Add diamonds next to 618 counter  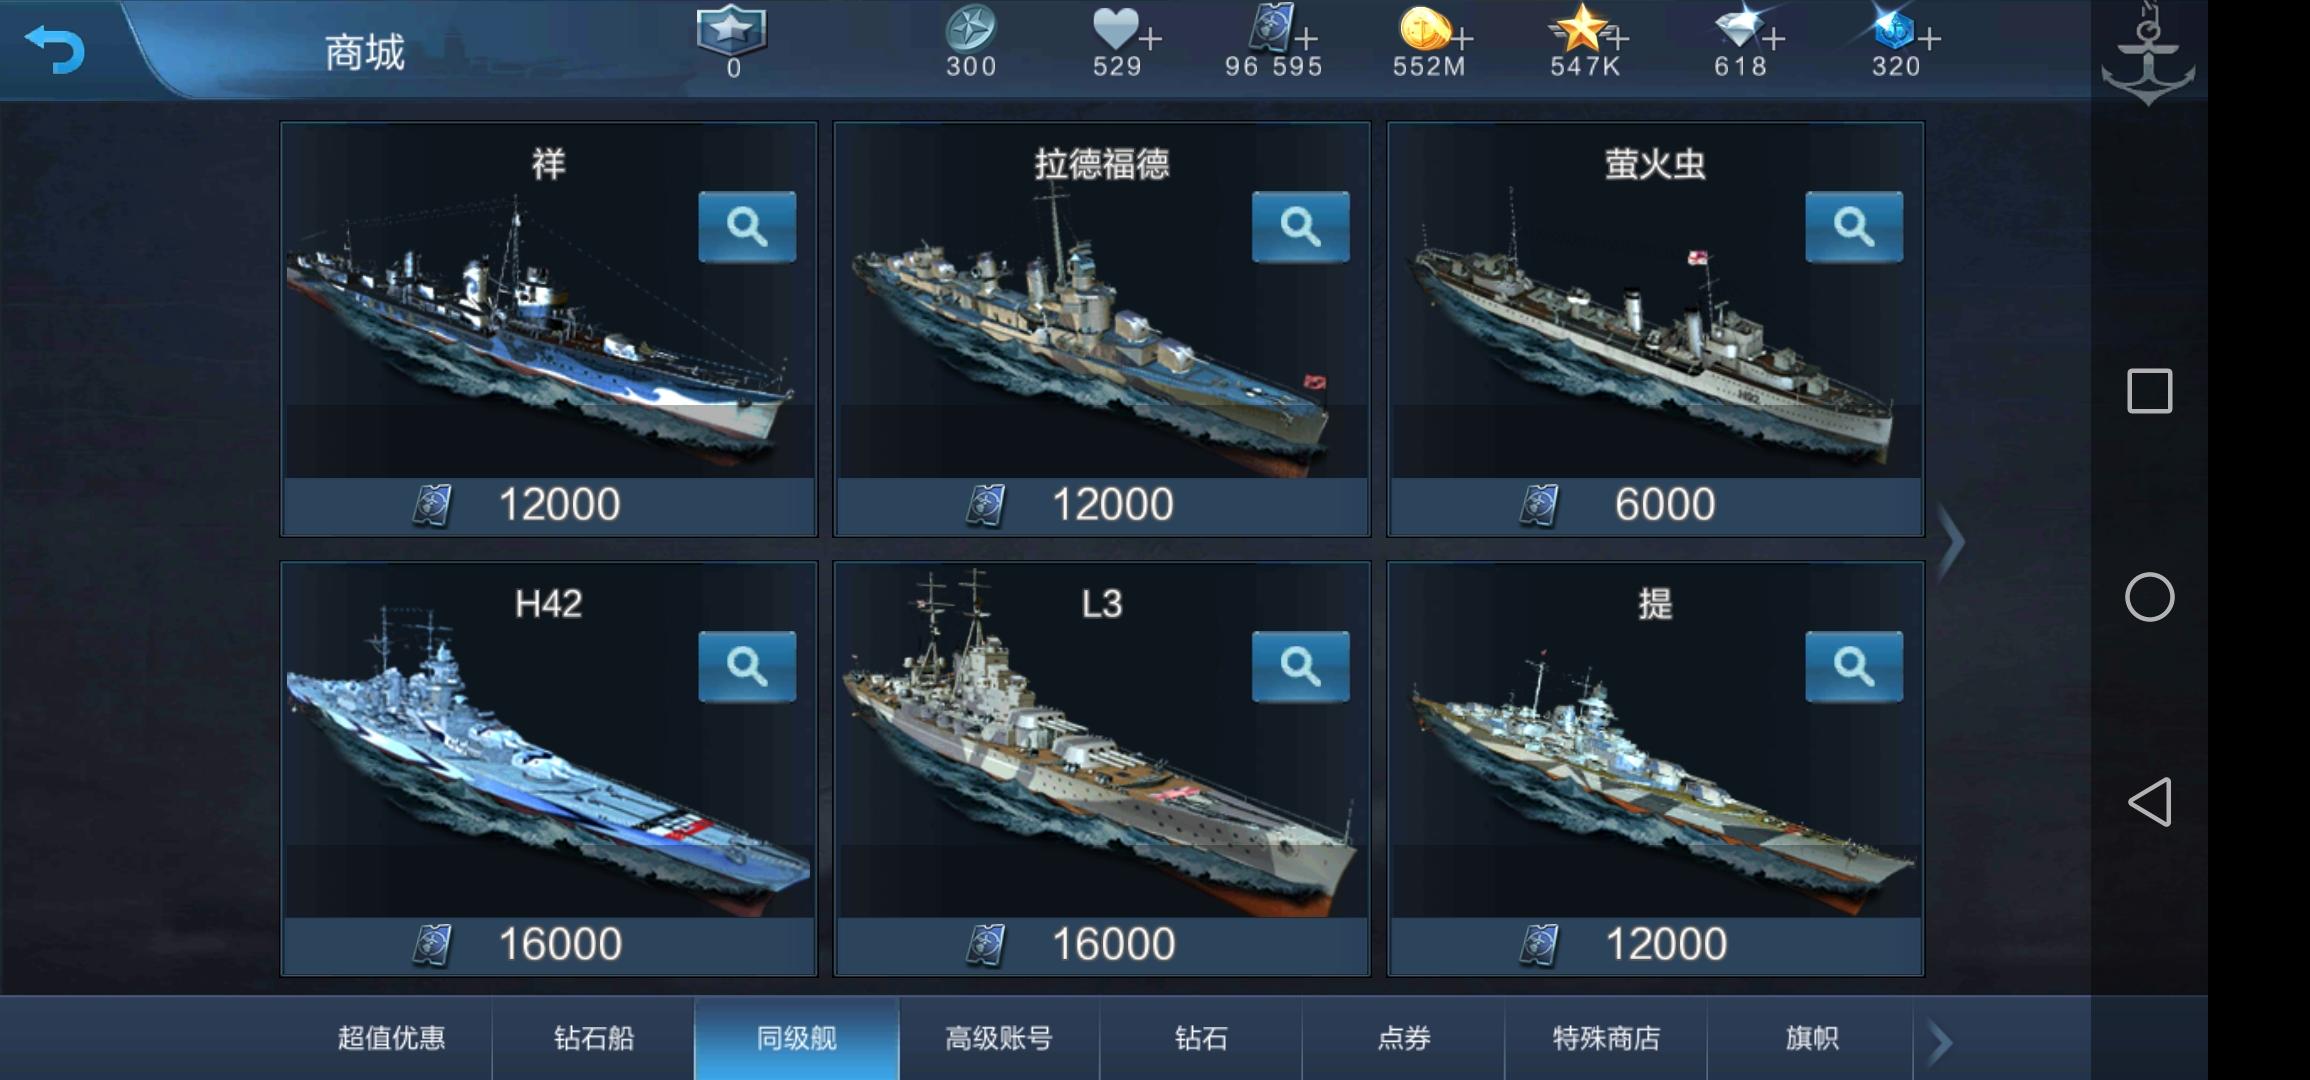(x=1774, y=39)
